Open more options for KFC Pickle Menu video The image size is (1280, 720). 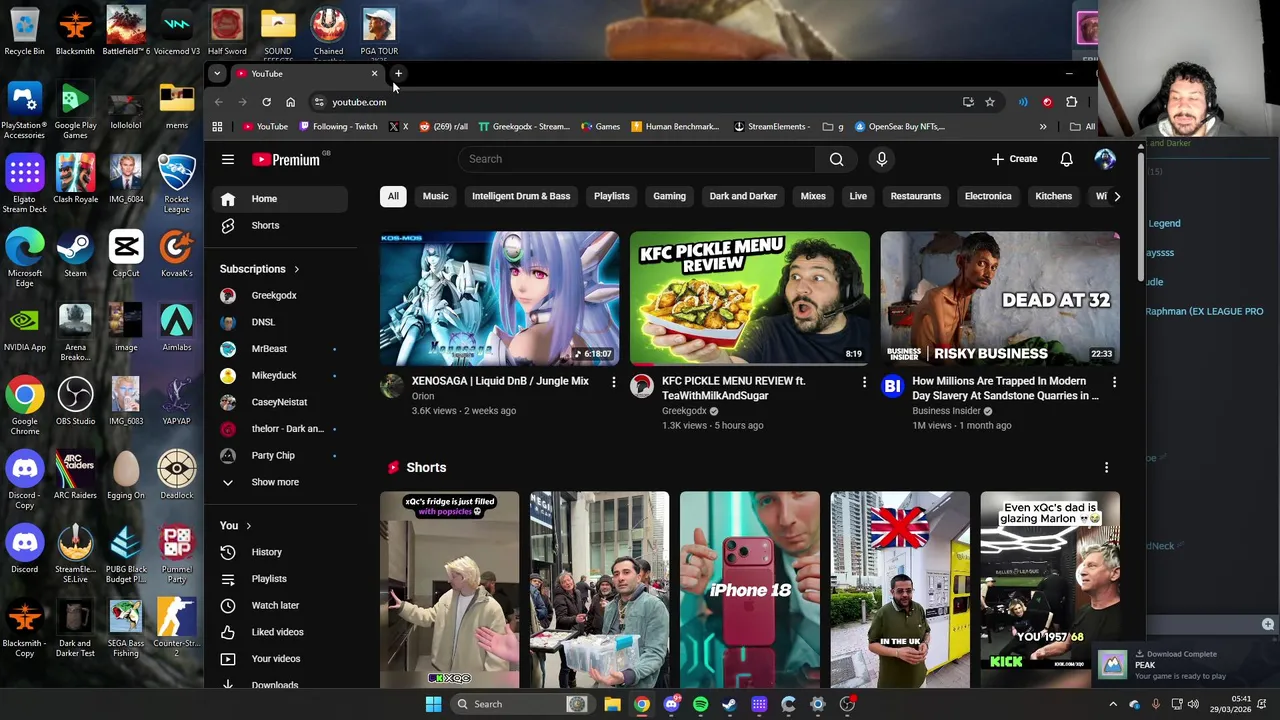864,382
